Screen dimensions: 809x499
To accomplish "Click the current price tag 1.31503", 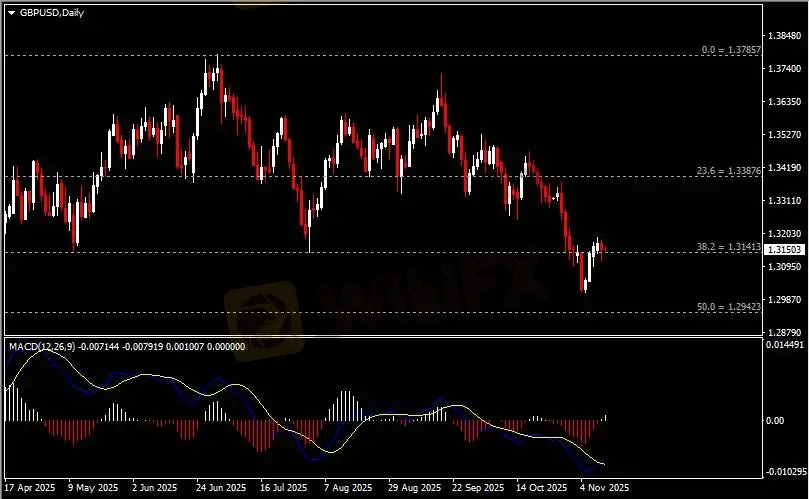I will point(784,250).
